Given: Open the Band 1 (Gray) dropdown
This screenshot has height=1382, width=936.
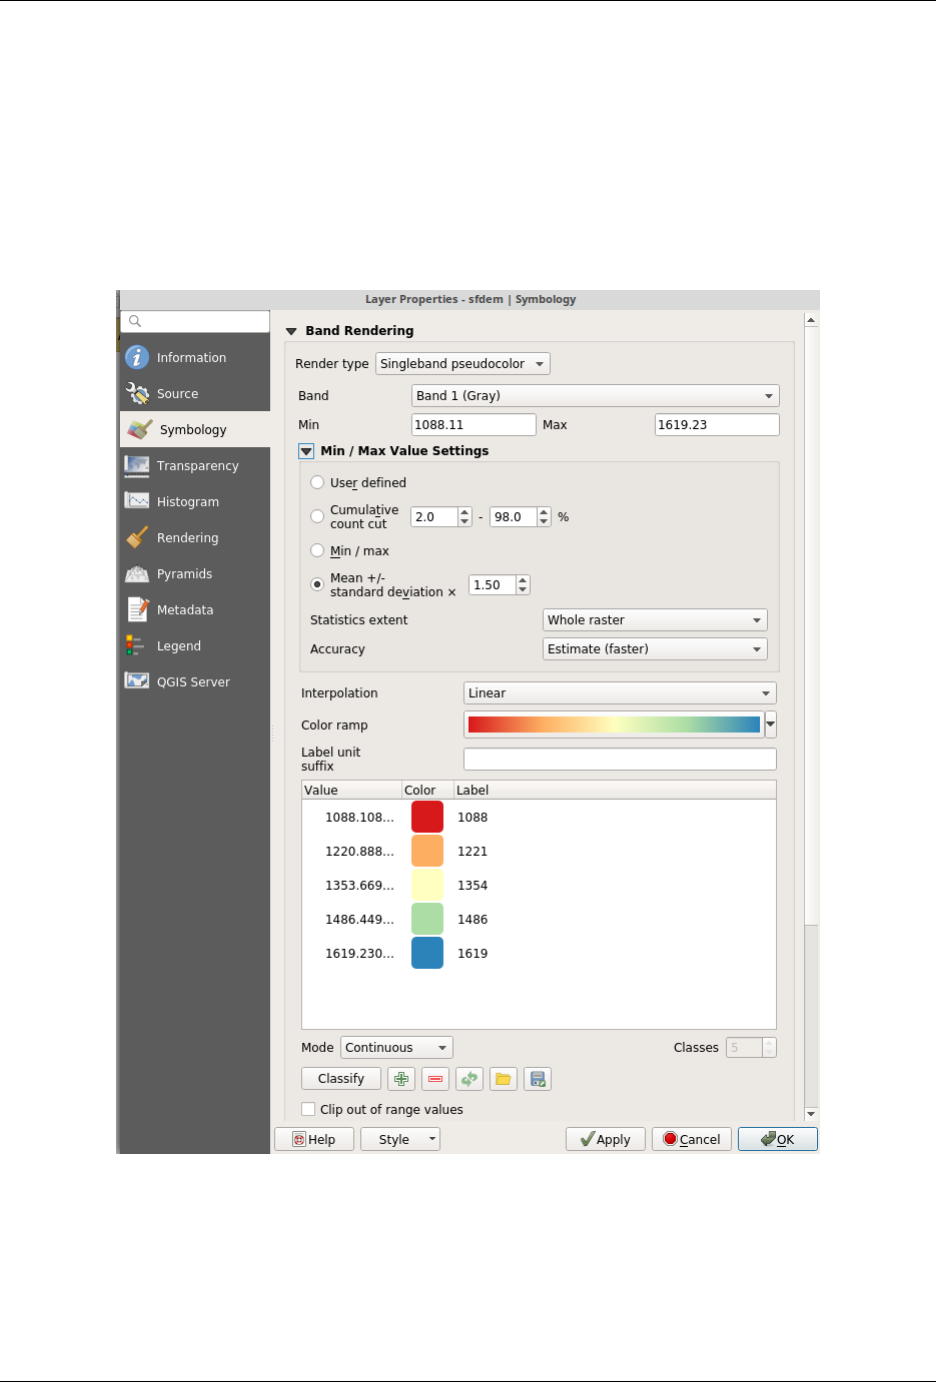Looking at the screenshot, I should tap(595, 396).
